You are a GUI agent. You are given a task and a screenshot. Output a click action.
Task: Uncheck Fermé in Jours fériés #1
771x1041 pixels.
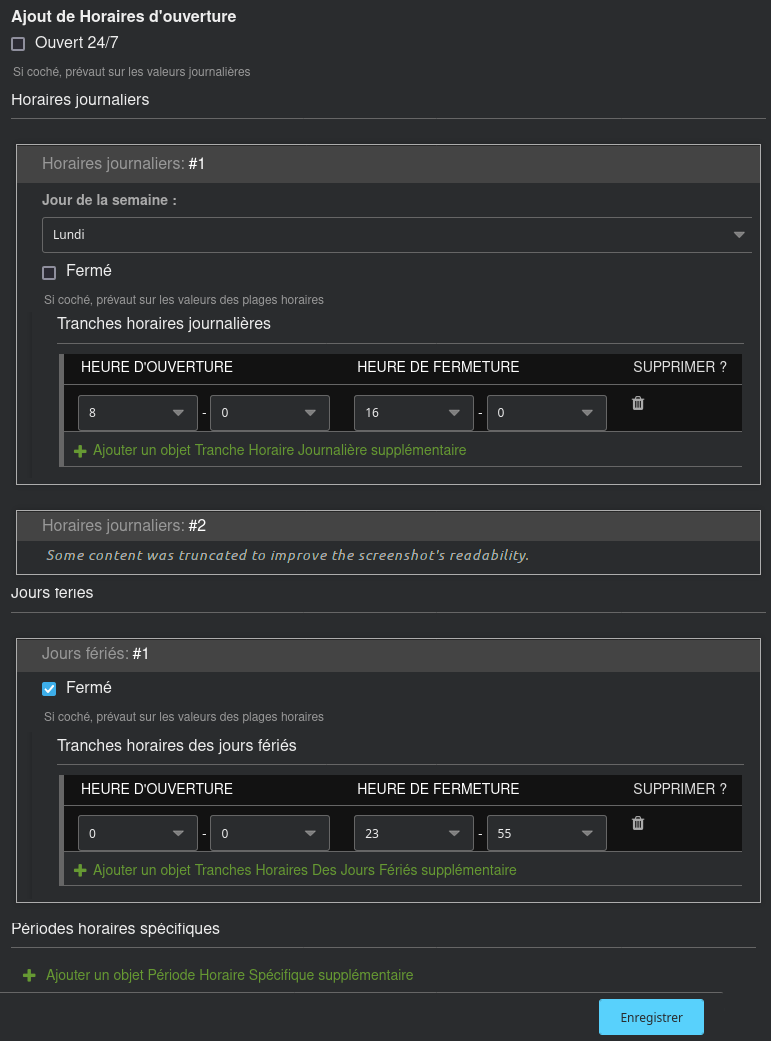tap(48, 689)
